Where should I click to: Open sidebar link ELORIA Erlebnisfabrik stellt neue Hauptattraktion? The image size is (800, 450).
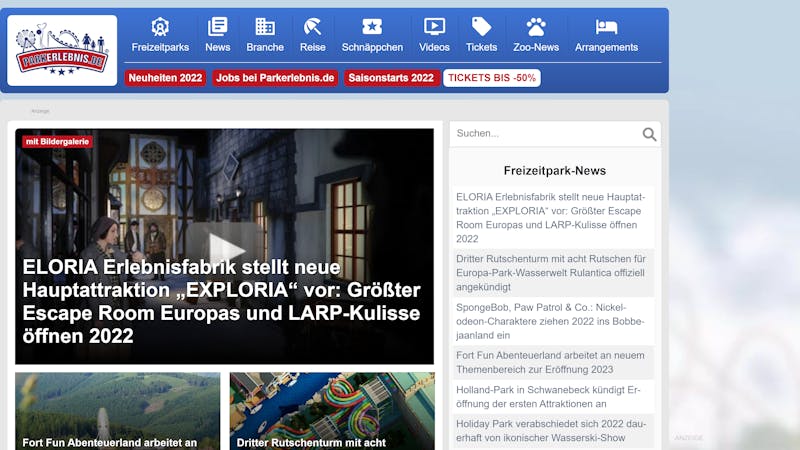click(553, 218)
